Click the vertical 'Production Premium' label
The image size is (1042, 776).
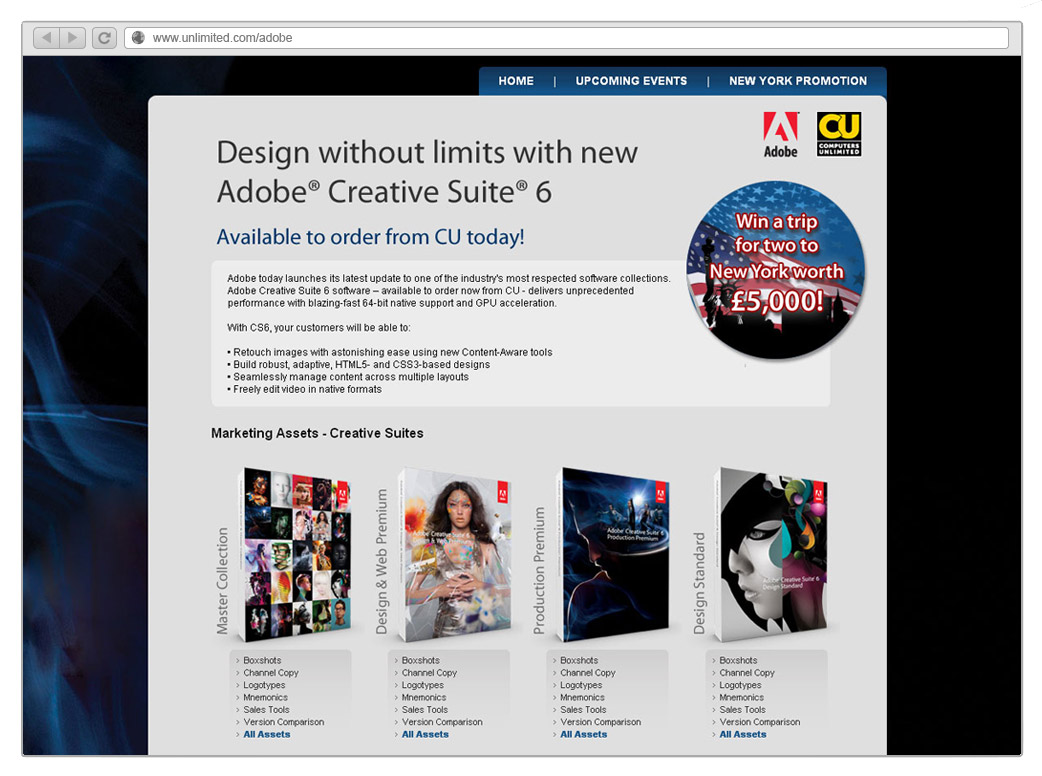[x=539, y=570]
